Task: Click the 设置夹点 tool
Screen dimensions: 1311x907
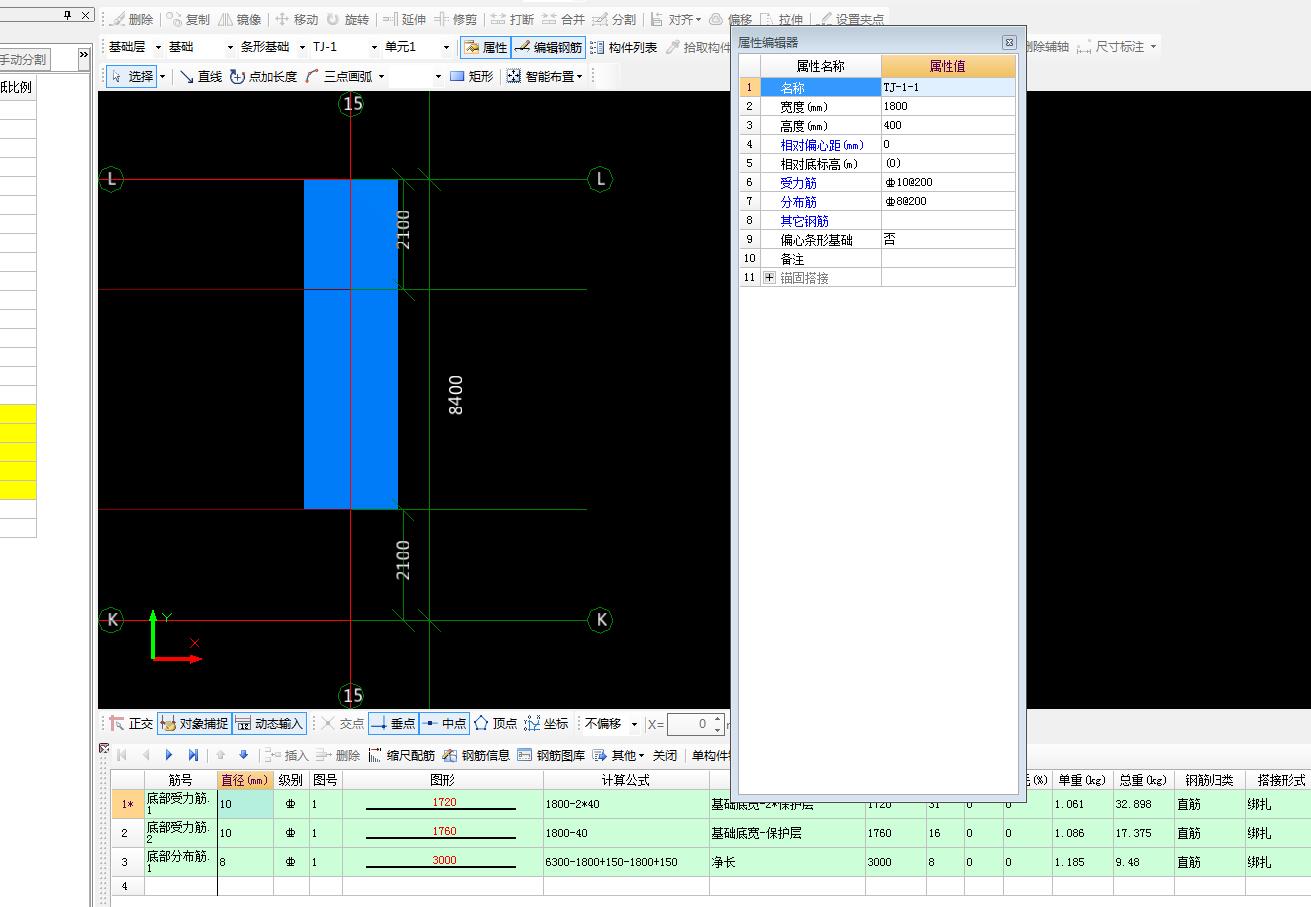Action: (x=851, y=19)
